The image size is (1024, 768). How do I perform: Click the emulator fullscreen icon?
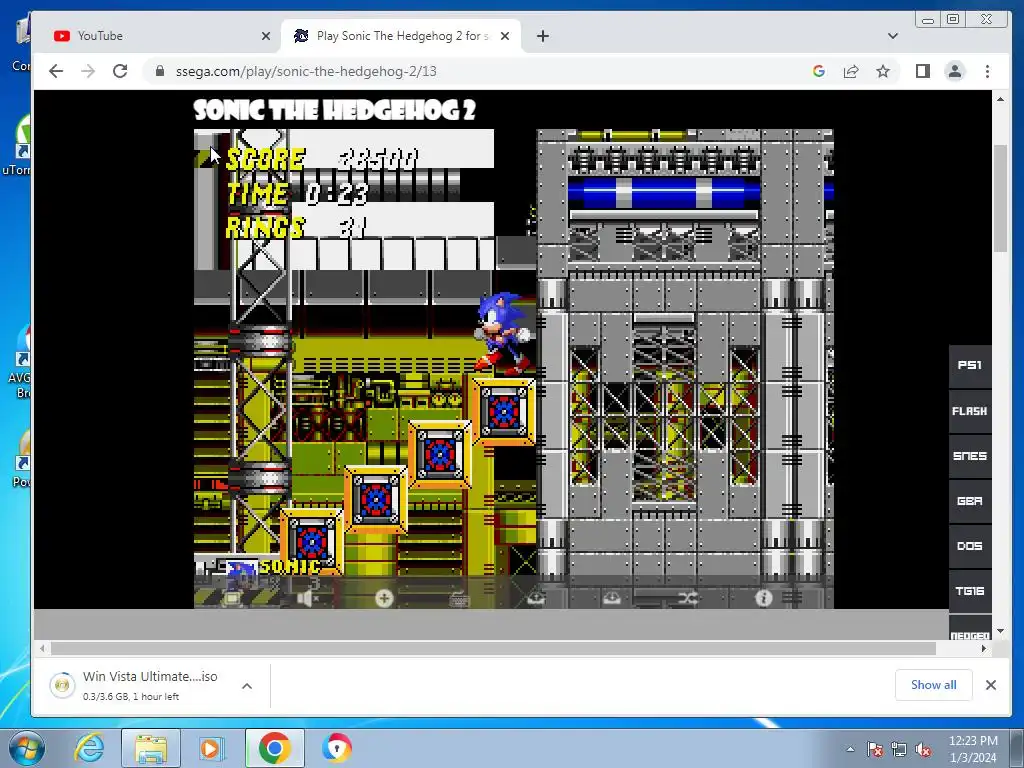232,598
